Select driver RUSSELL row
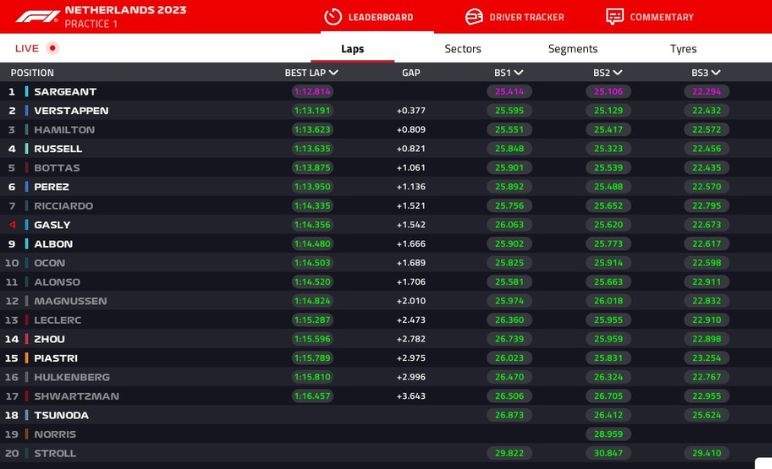 pyautogui.click(x=386, y=149)
